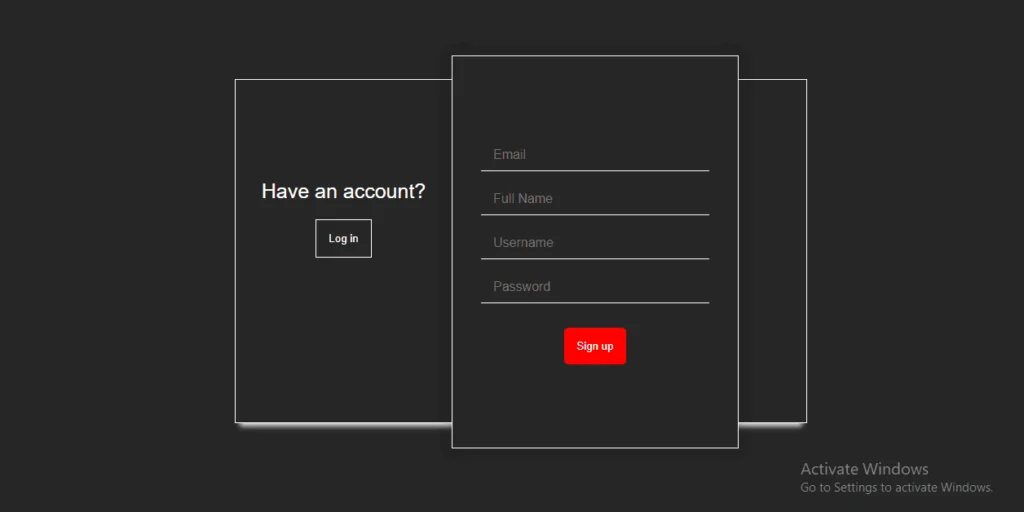Image resolution: width=1024 pixels, height=512 pixels.
Task: Submit with the red Sign up button
Action: (595, 346)
